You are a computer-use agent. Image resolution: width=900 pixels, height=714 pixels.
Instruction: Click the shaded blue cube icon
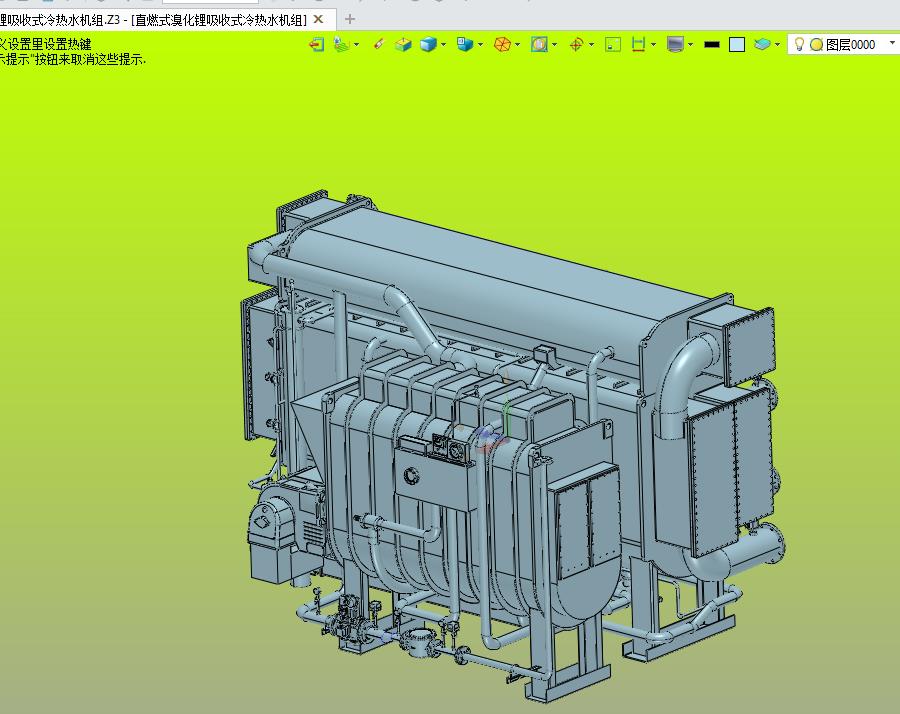tap(428, 44)
